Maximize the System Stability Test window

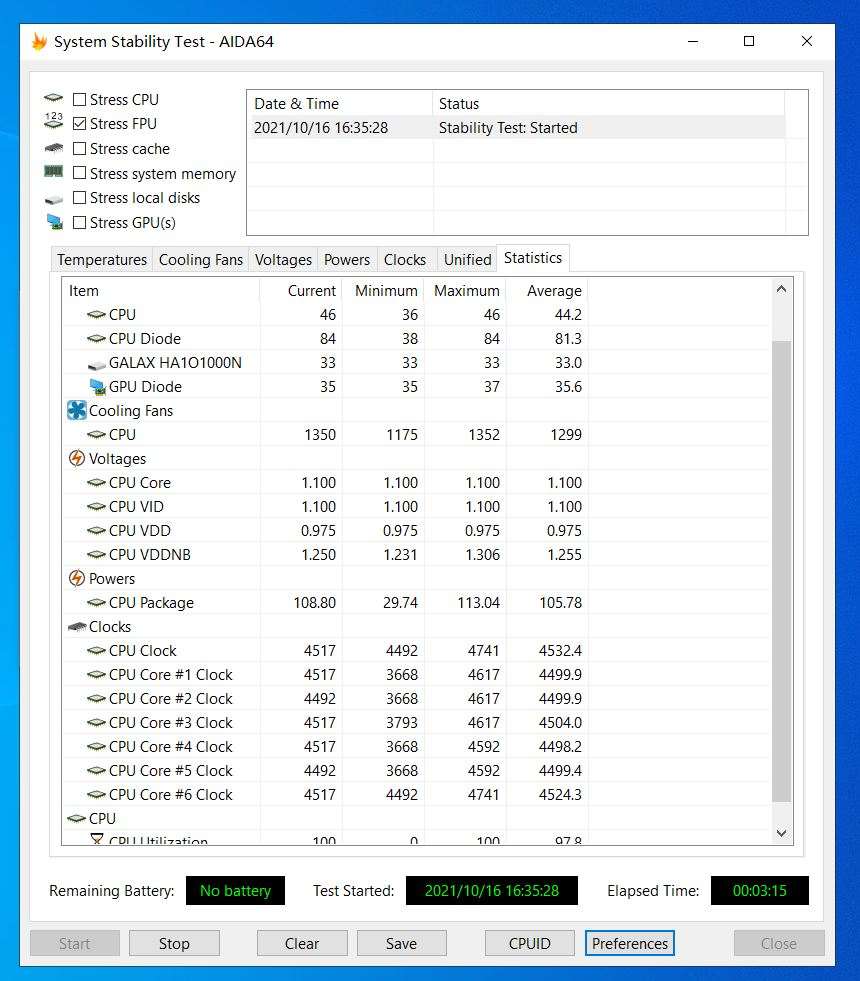click(749, 41)
